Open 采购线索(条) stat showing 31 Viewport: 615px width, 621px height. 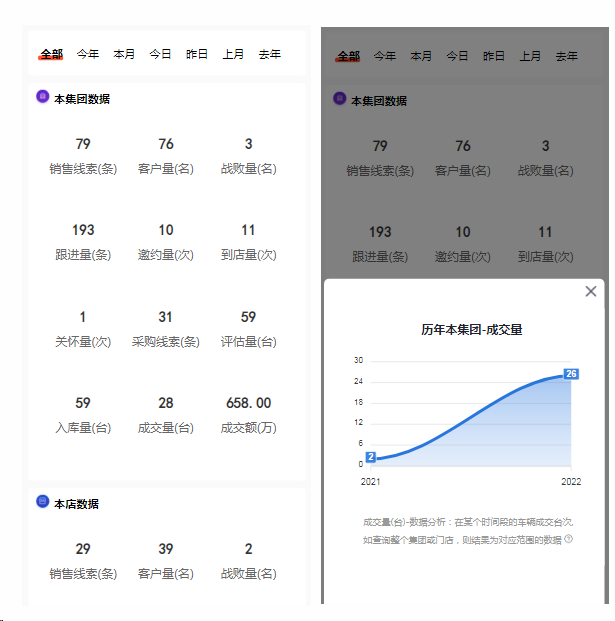[166, 329]
